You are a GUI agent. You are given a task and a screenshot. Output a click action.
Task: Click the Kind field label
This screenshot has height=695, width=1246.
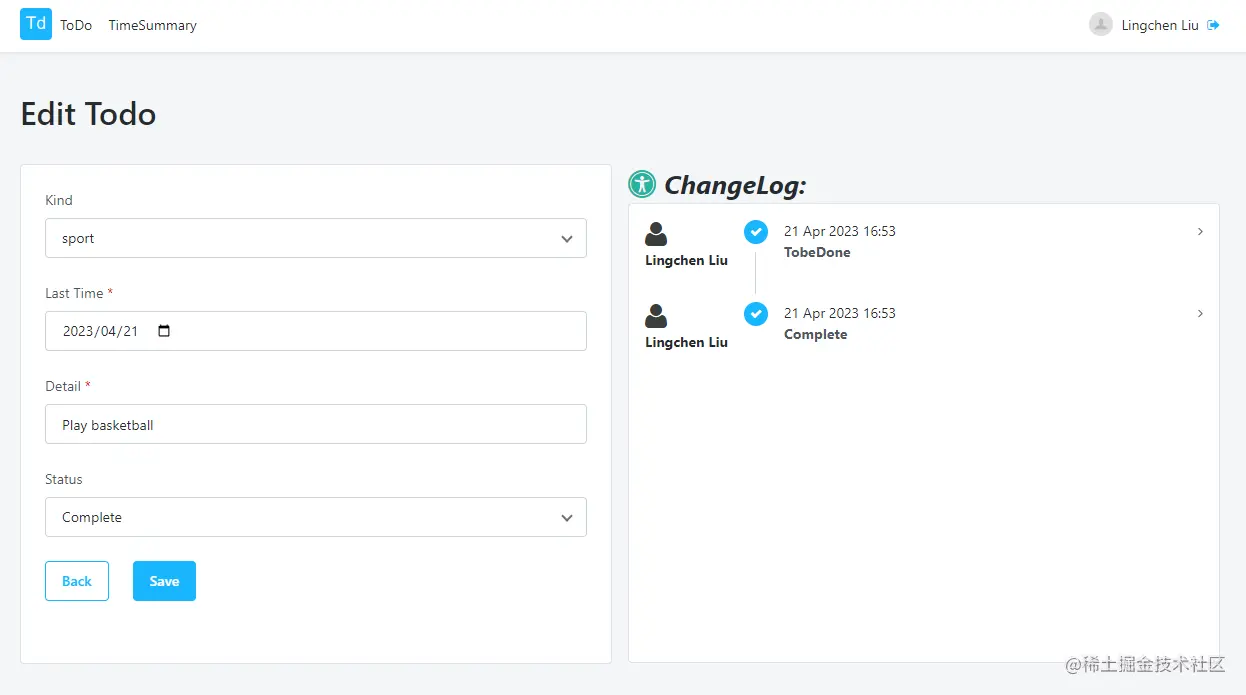click(x=59, y=200)
